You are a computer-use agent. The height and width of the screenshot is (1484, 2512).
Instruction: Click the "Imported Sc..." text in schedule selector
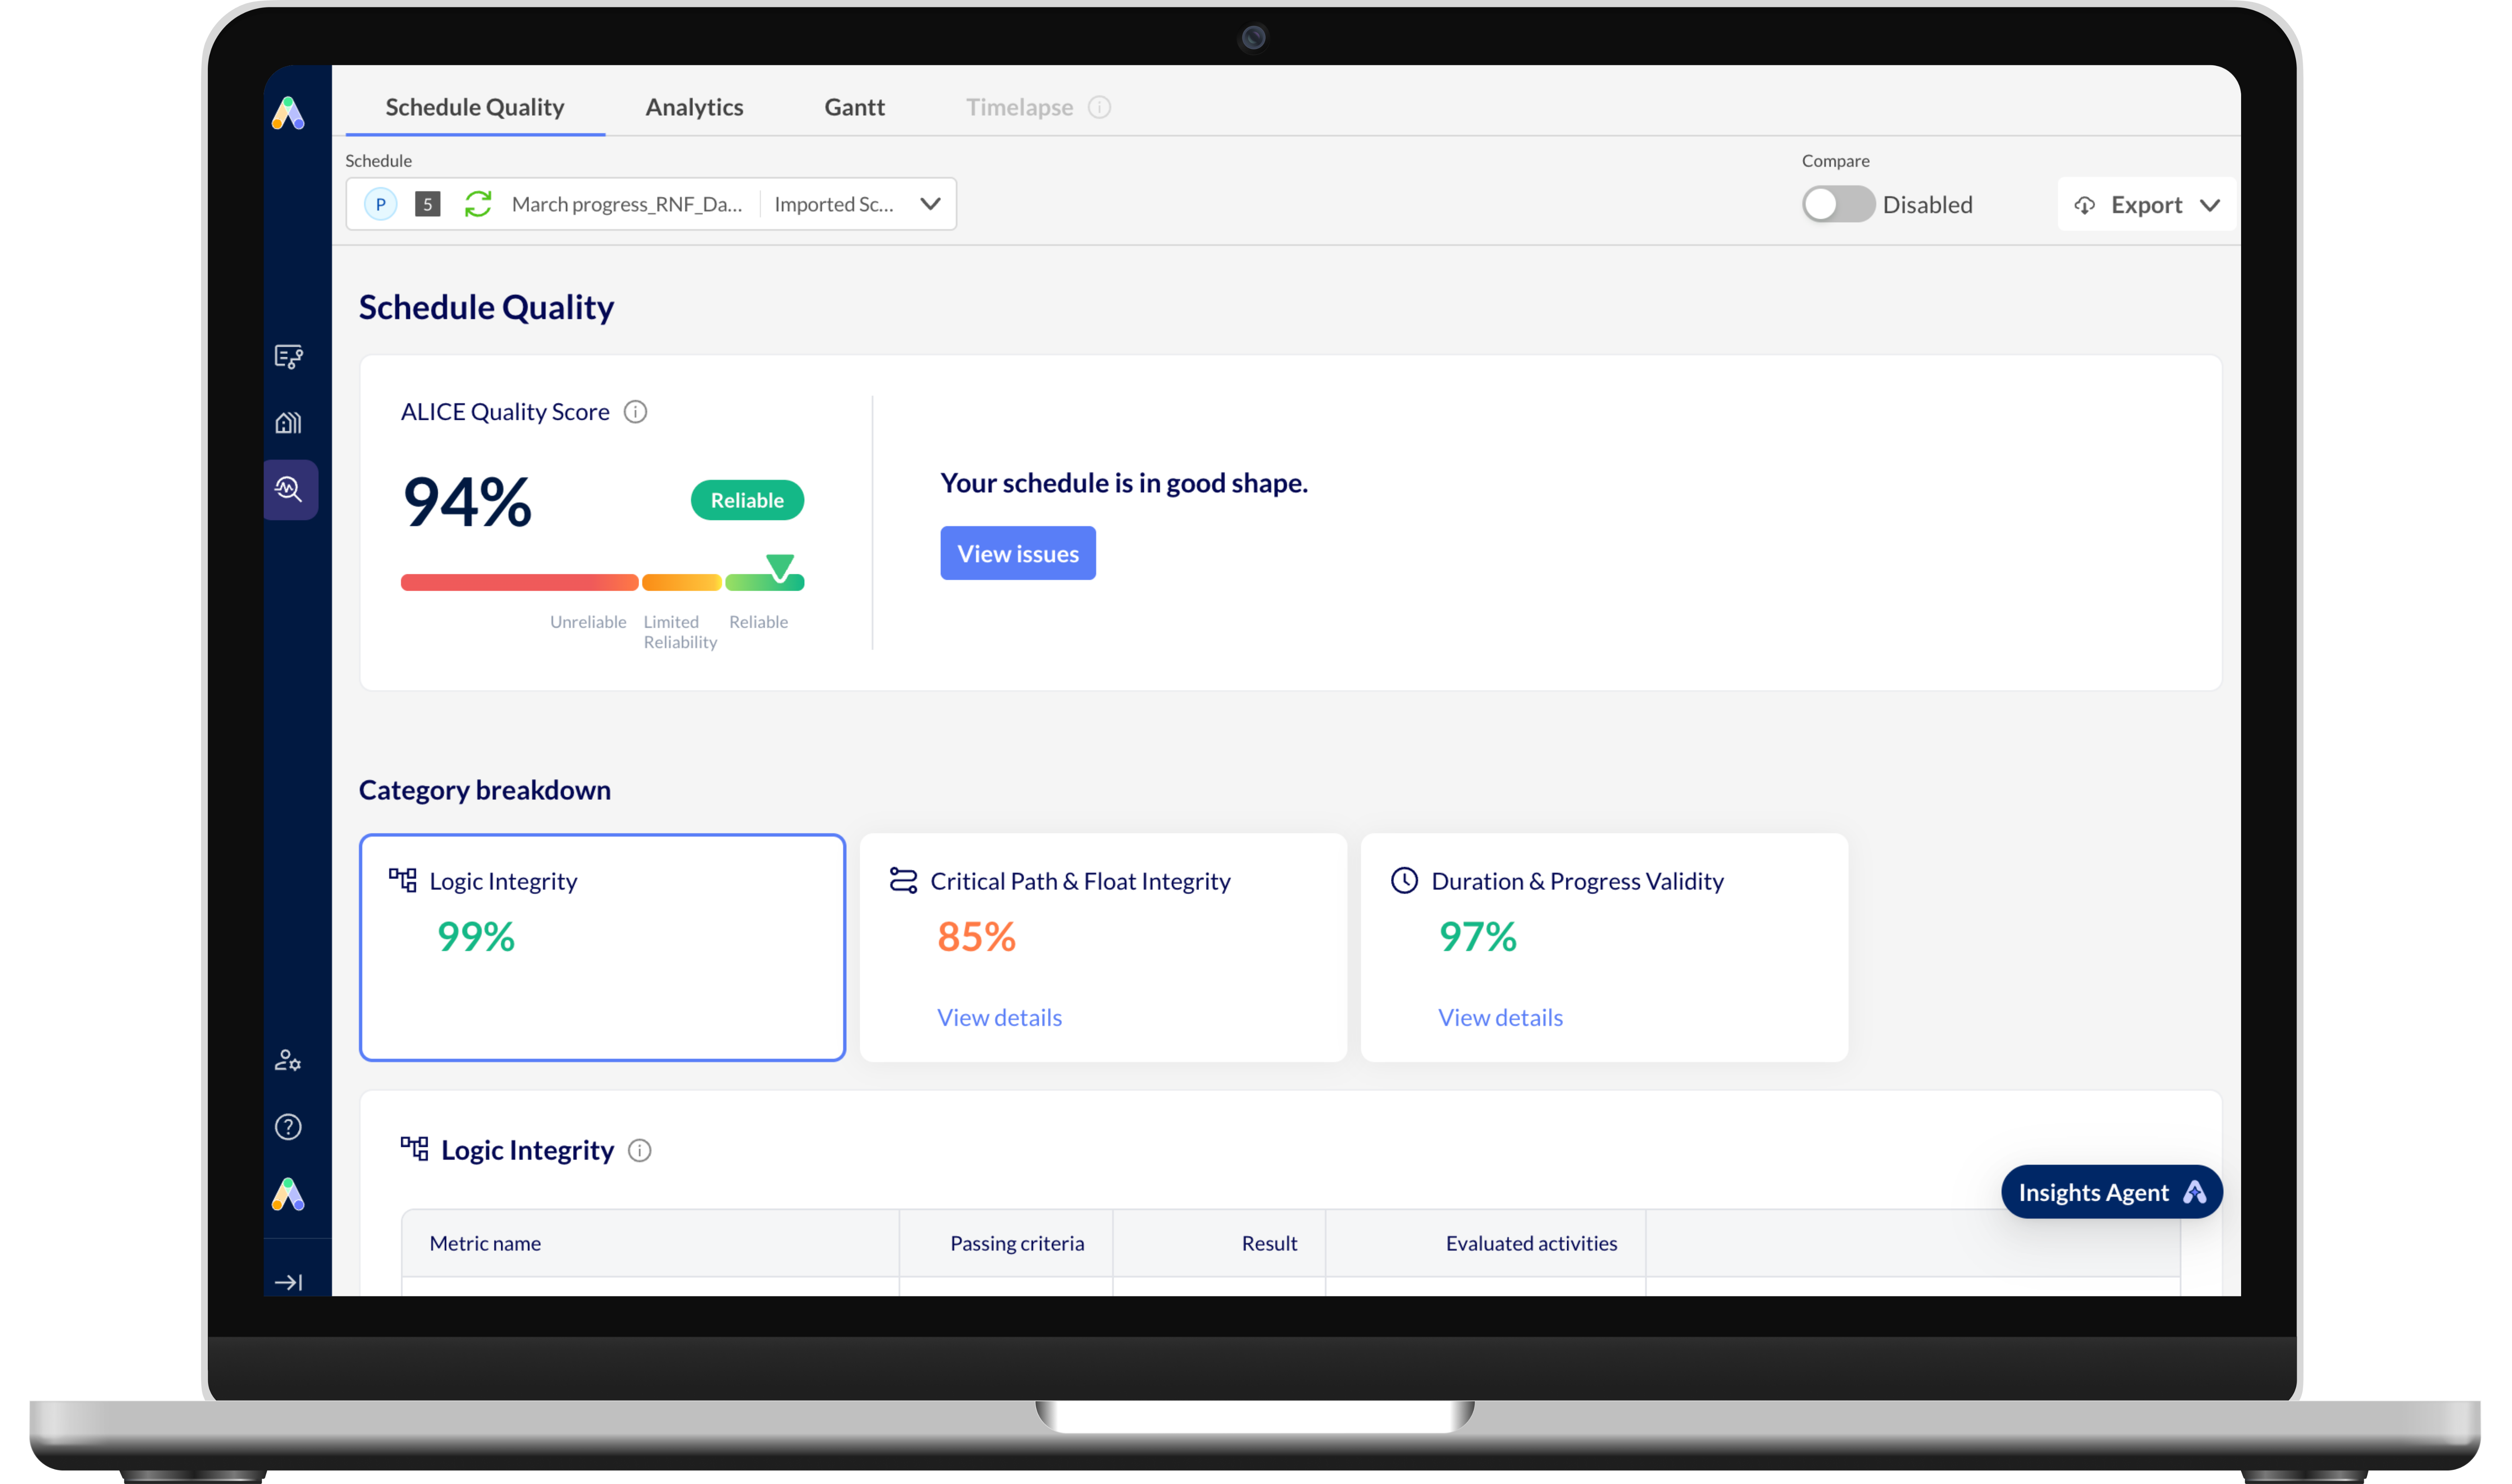coord(834,204)
